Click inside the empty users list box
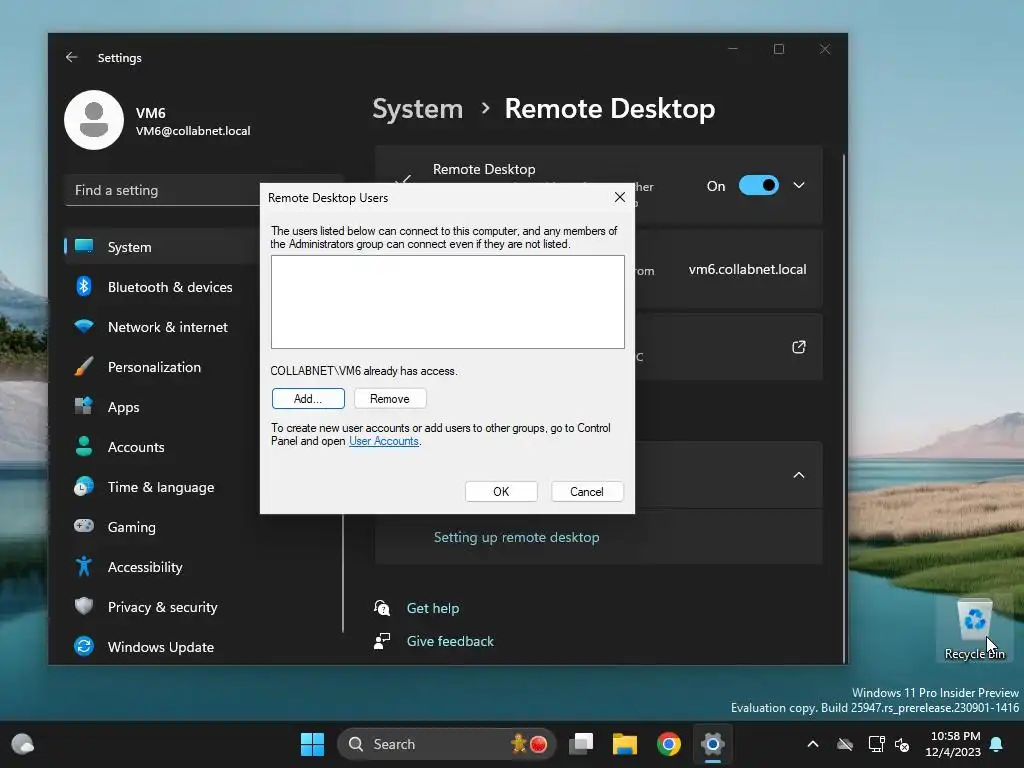 [448, 302]
